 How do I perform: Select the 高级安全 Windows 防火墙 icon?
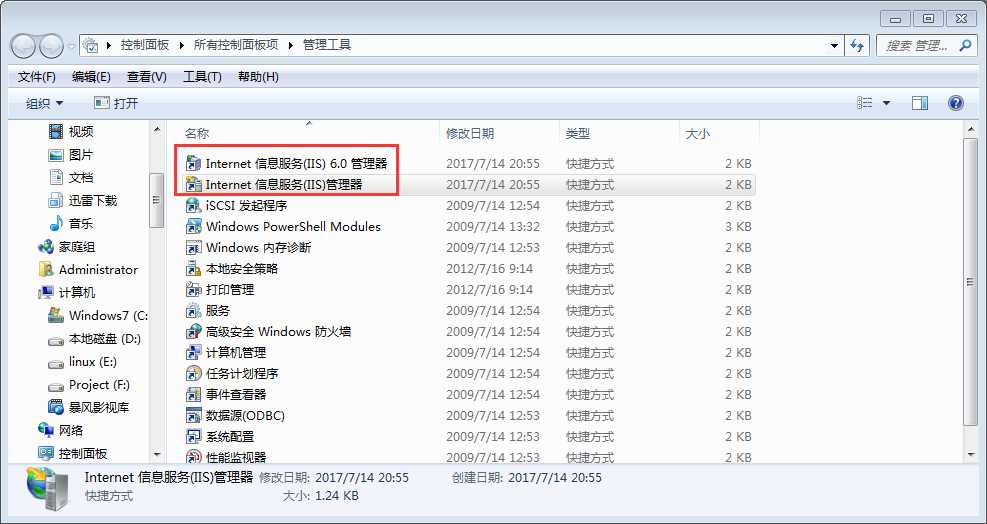(x=193, y=332)
